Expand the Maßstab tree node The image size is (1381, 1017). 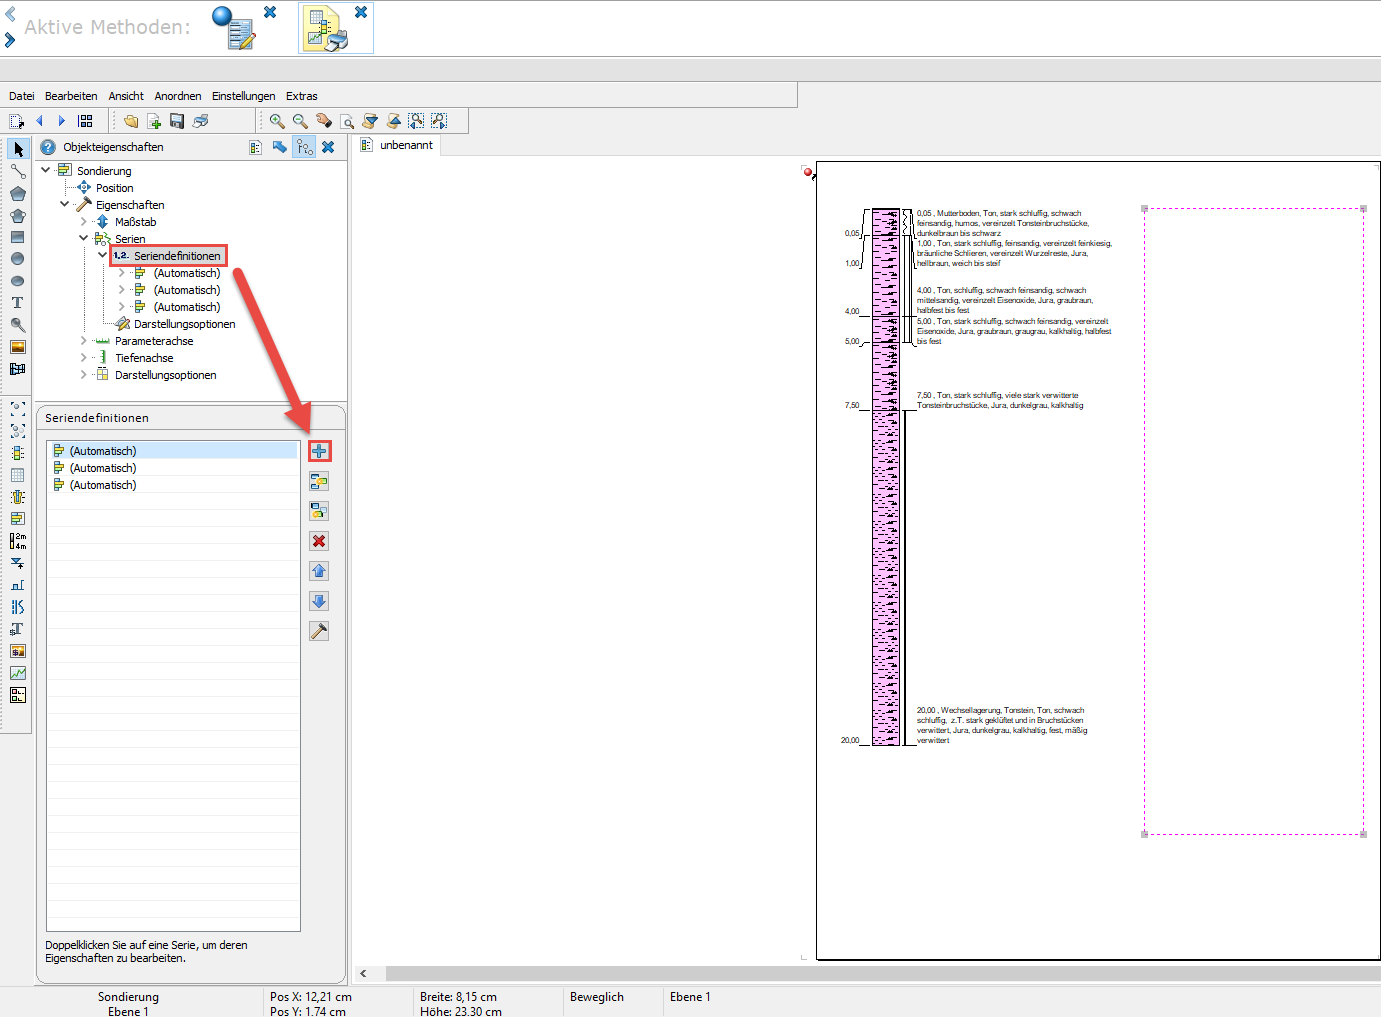coord(84,222)
